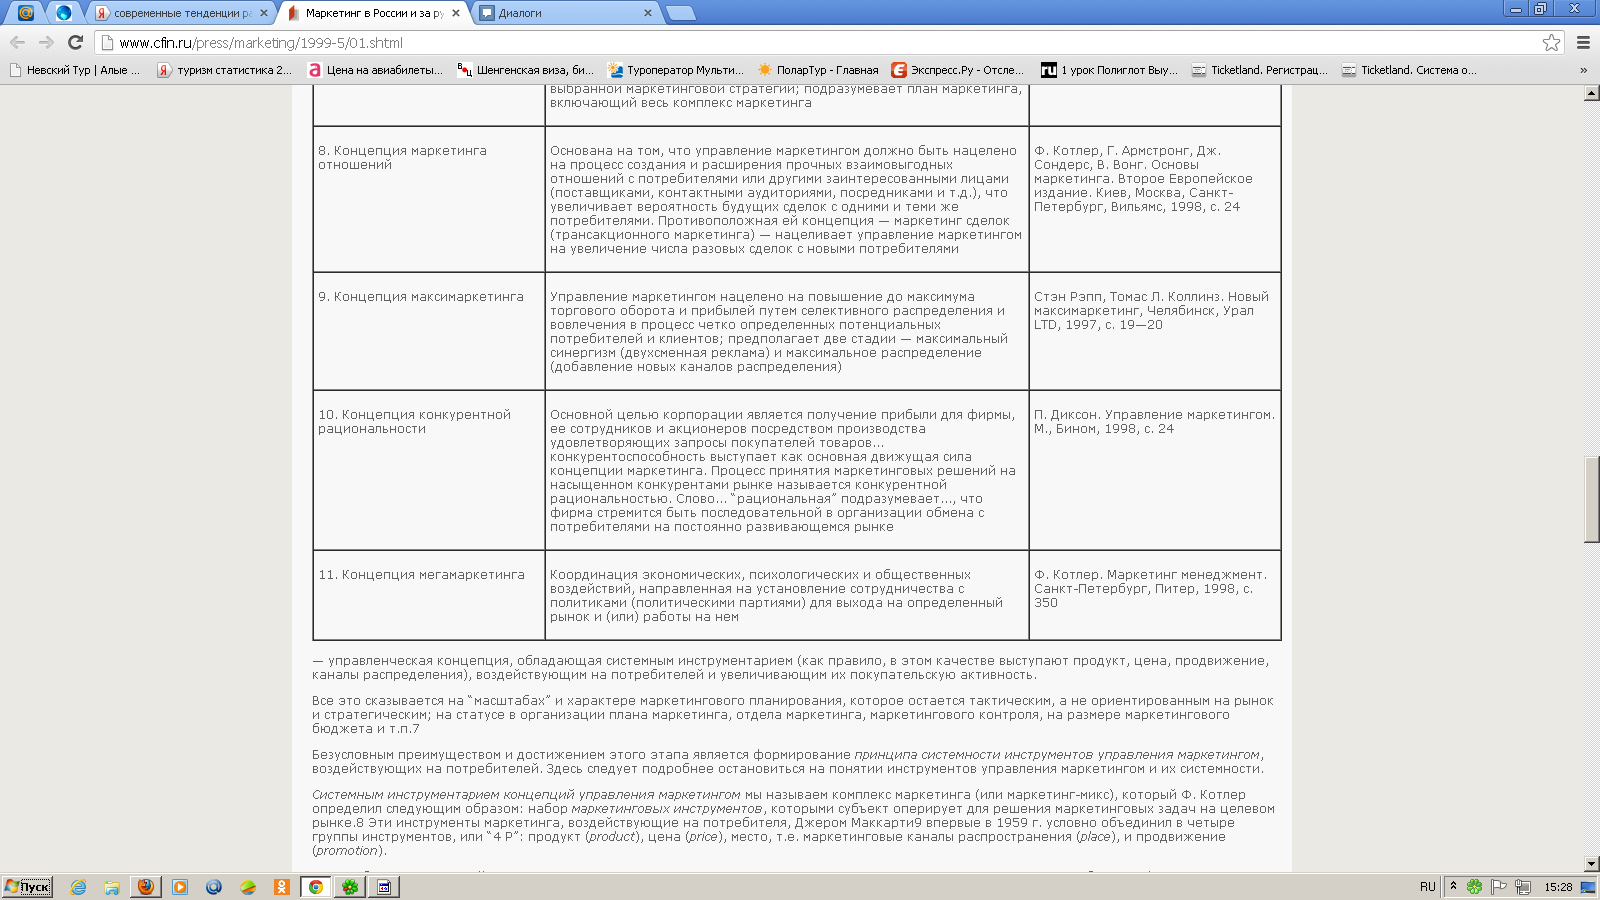
Task: Open the media player taskbar icon
Action: pos(180,887)
